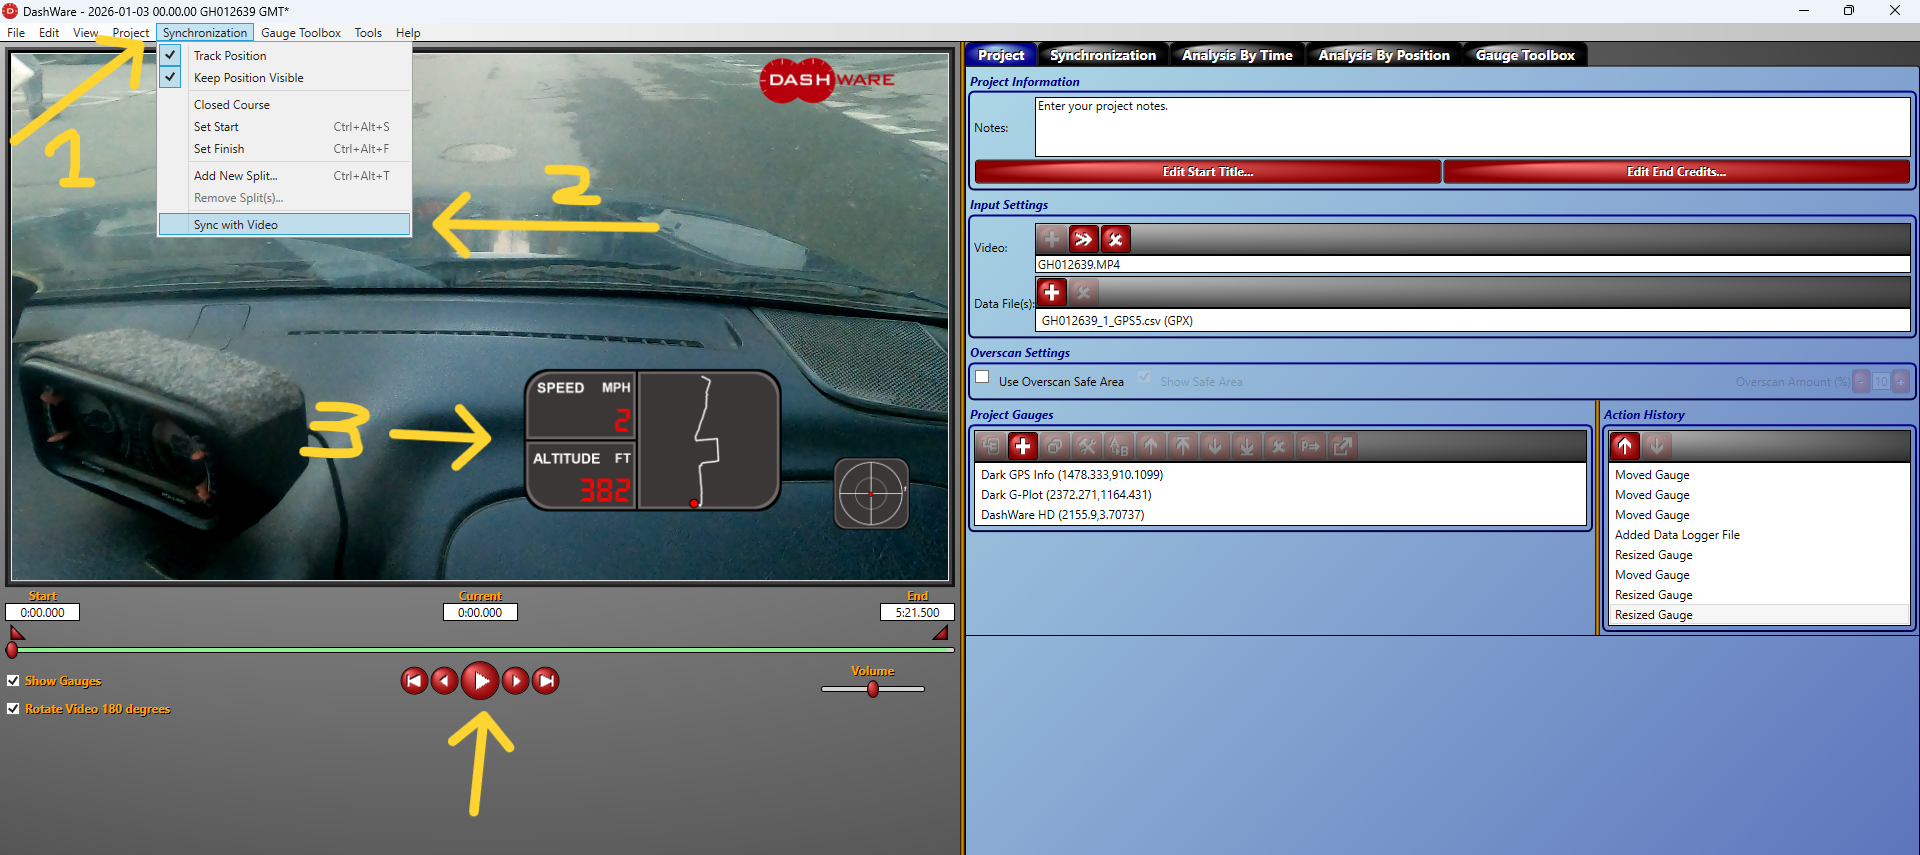Switch to Analysis By Position tab
Screen dimensions: 1920x855
tap(1384, 55)
